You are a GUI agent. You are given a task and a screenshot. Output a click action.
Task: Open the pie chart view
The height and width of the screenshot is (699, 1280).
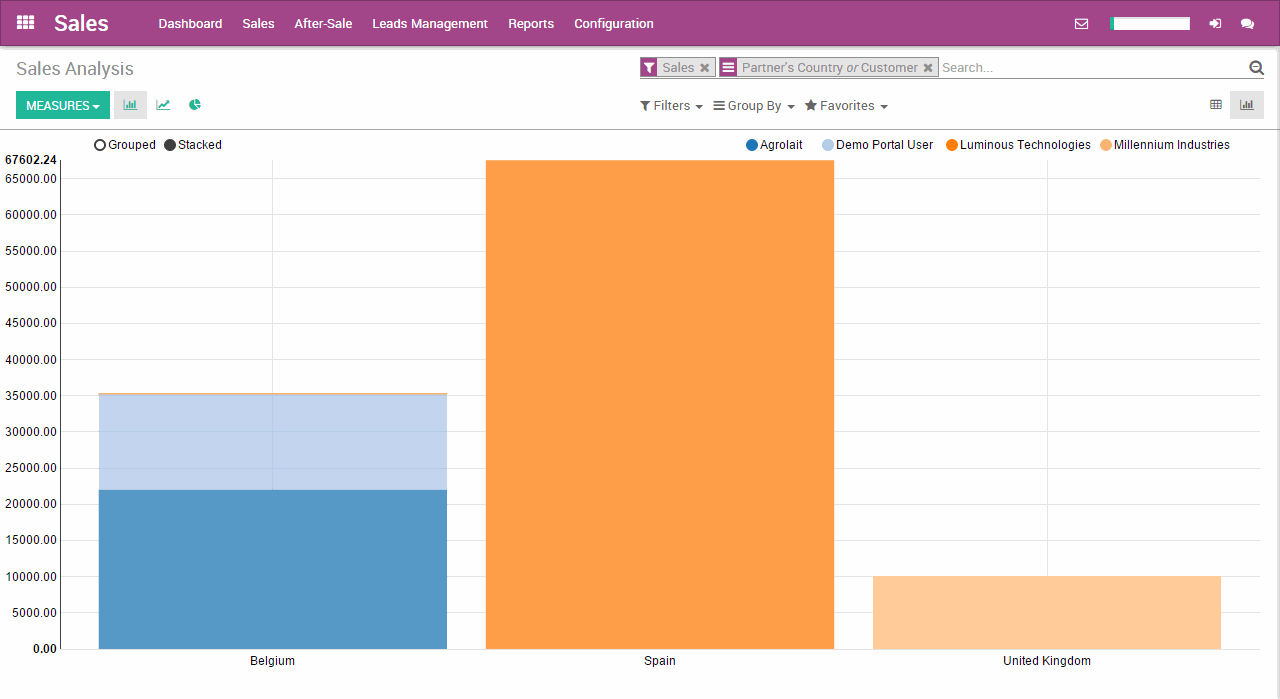pyautogui.click(x=194, y=104)
